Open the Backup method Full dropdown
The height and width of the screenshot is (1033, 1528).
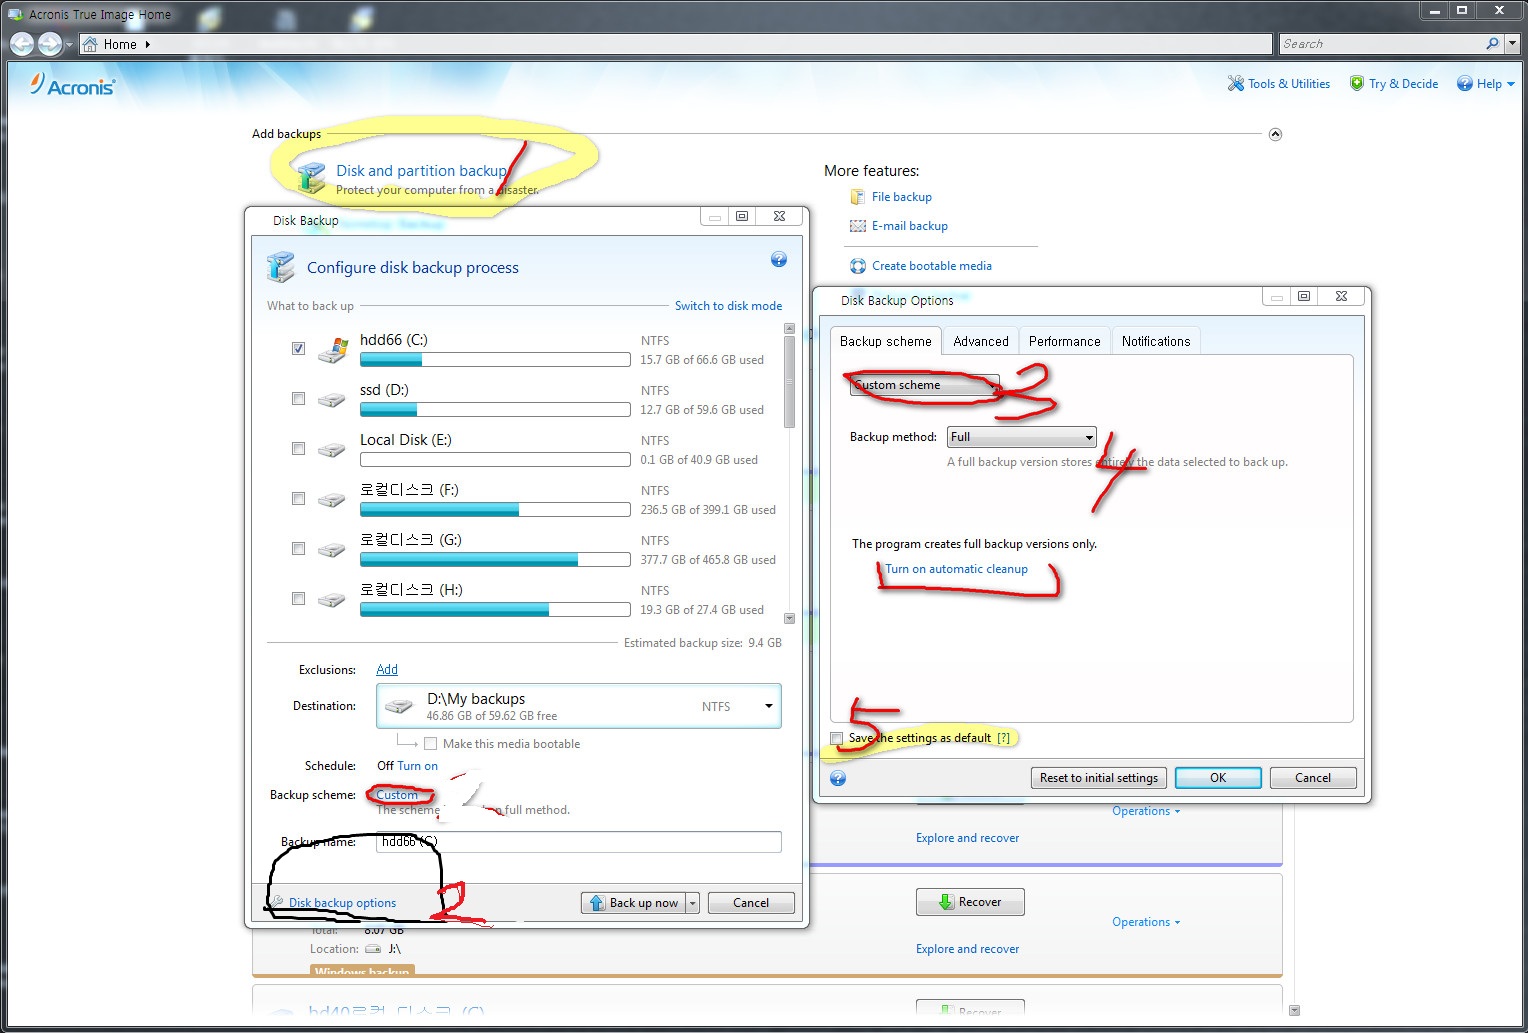[x=1022, y=437]
